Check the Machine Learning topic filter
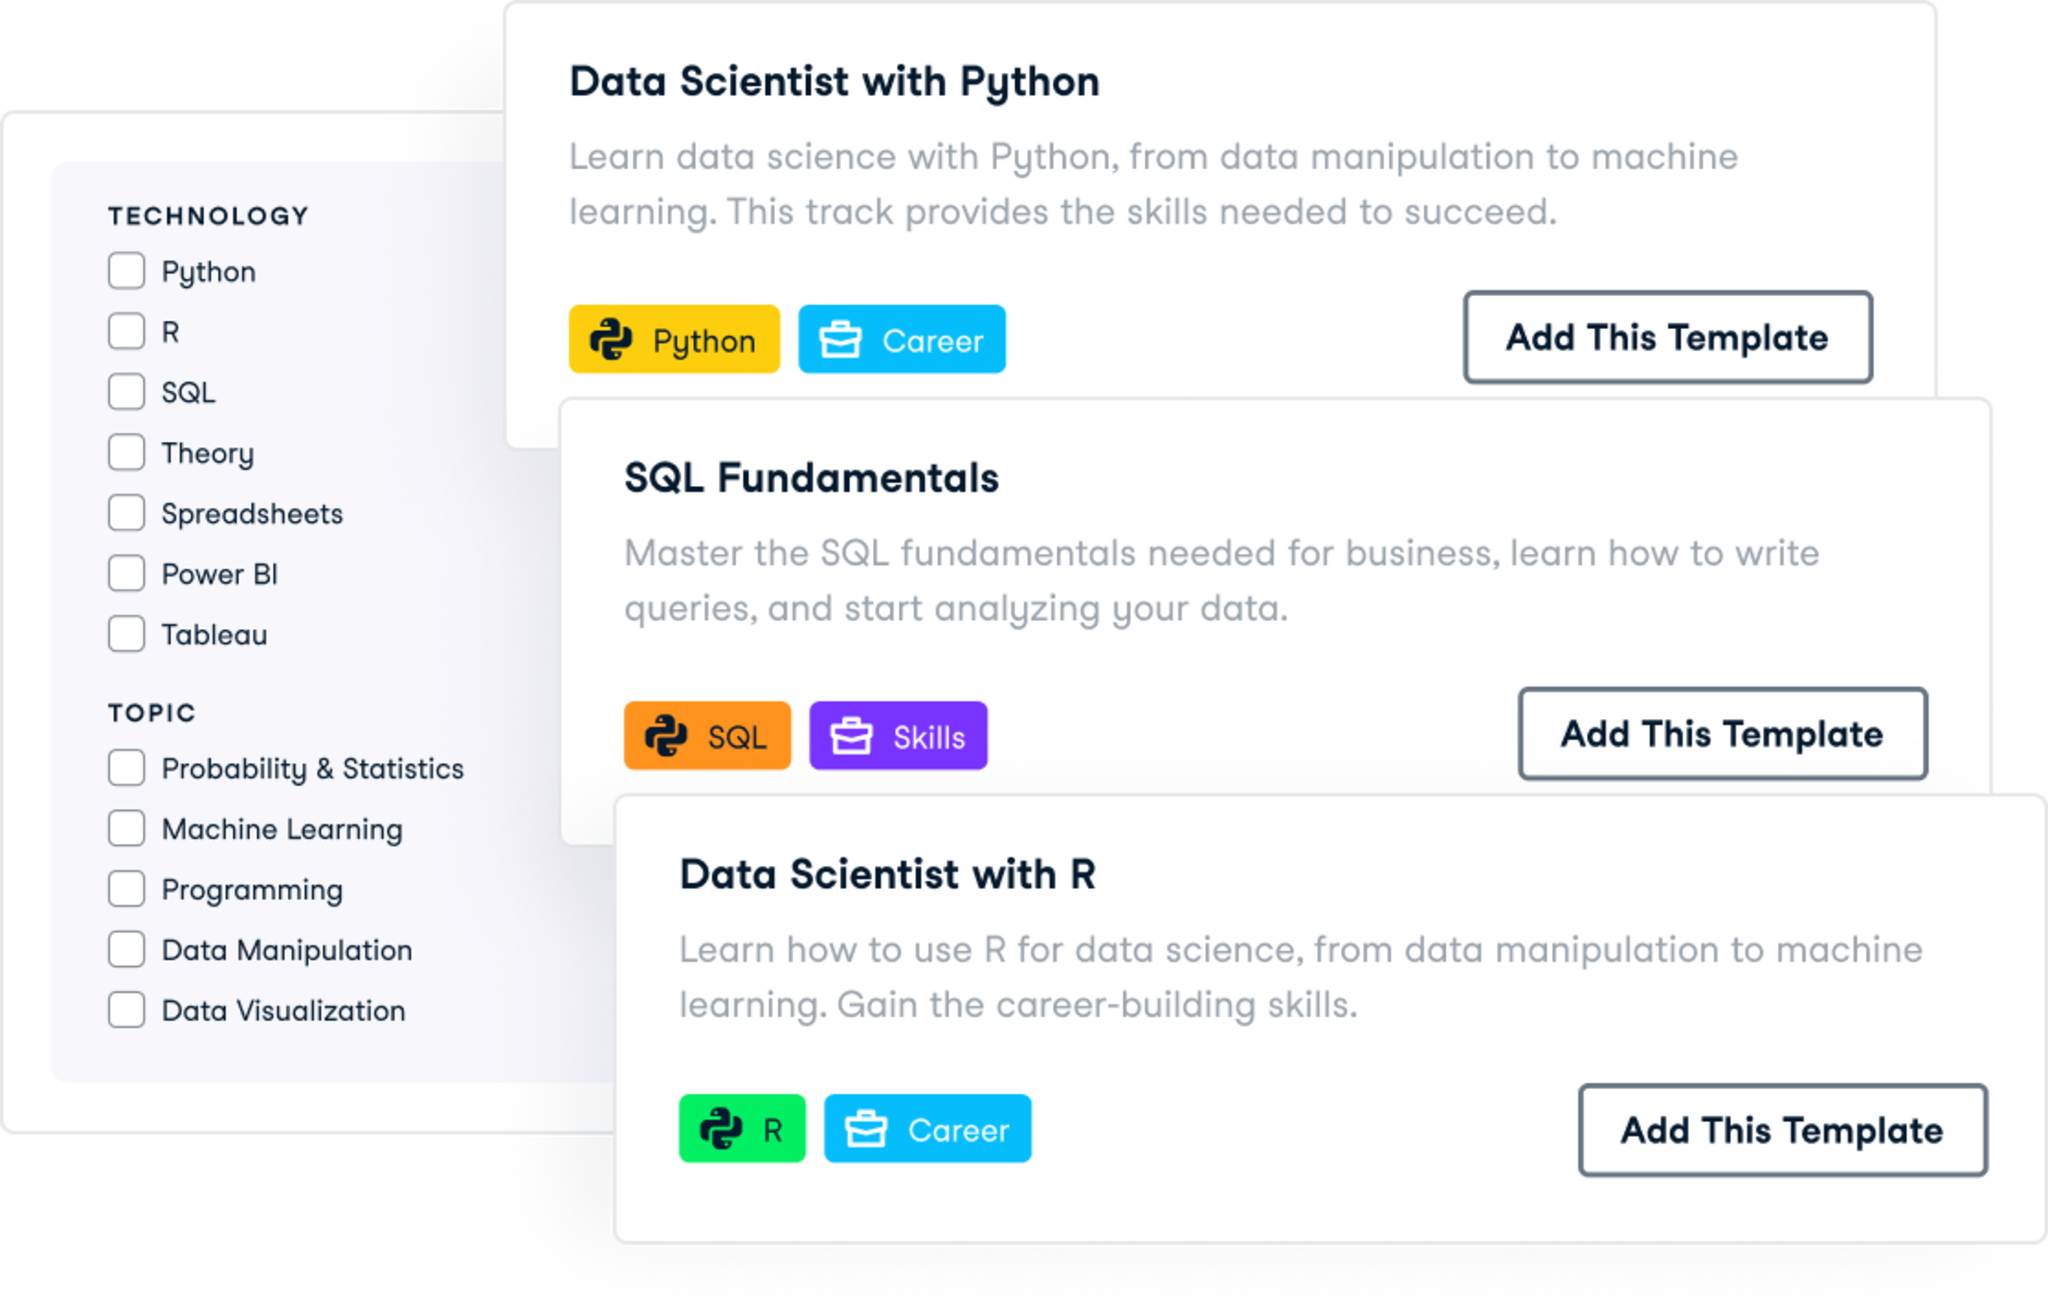2048x1296 pixels. (x=127, y=828)
